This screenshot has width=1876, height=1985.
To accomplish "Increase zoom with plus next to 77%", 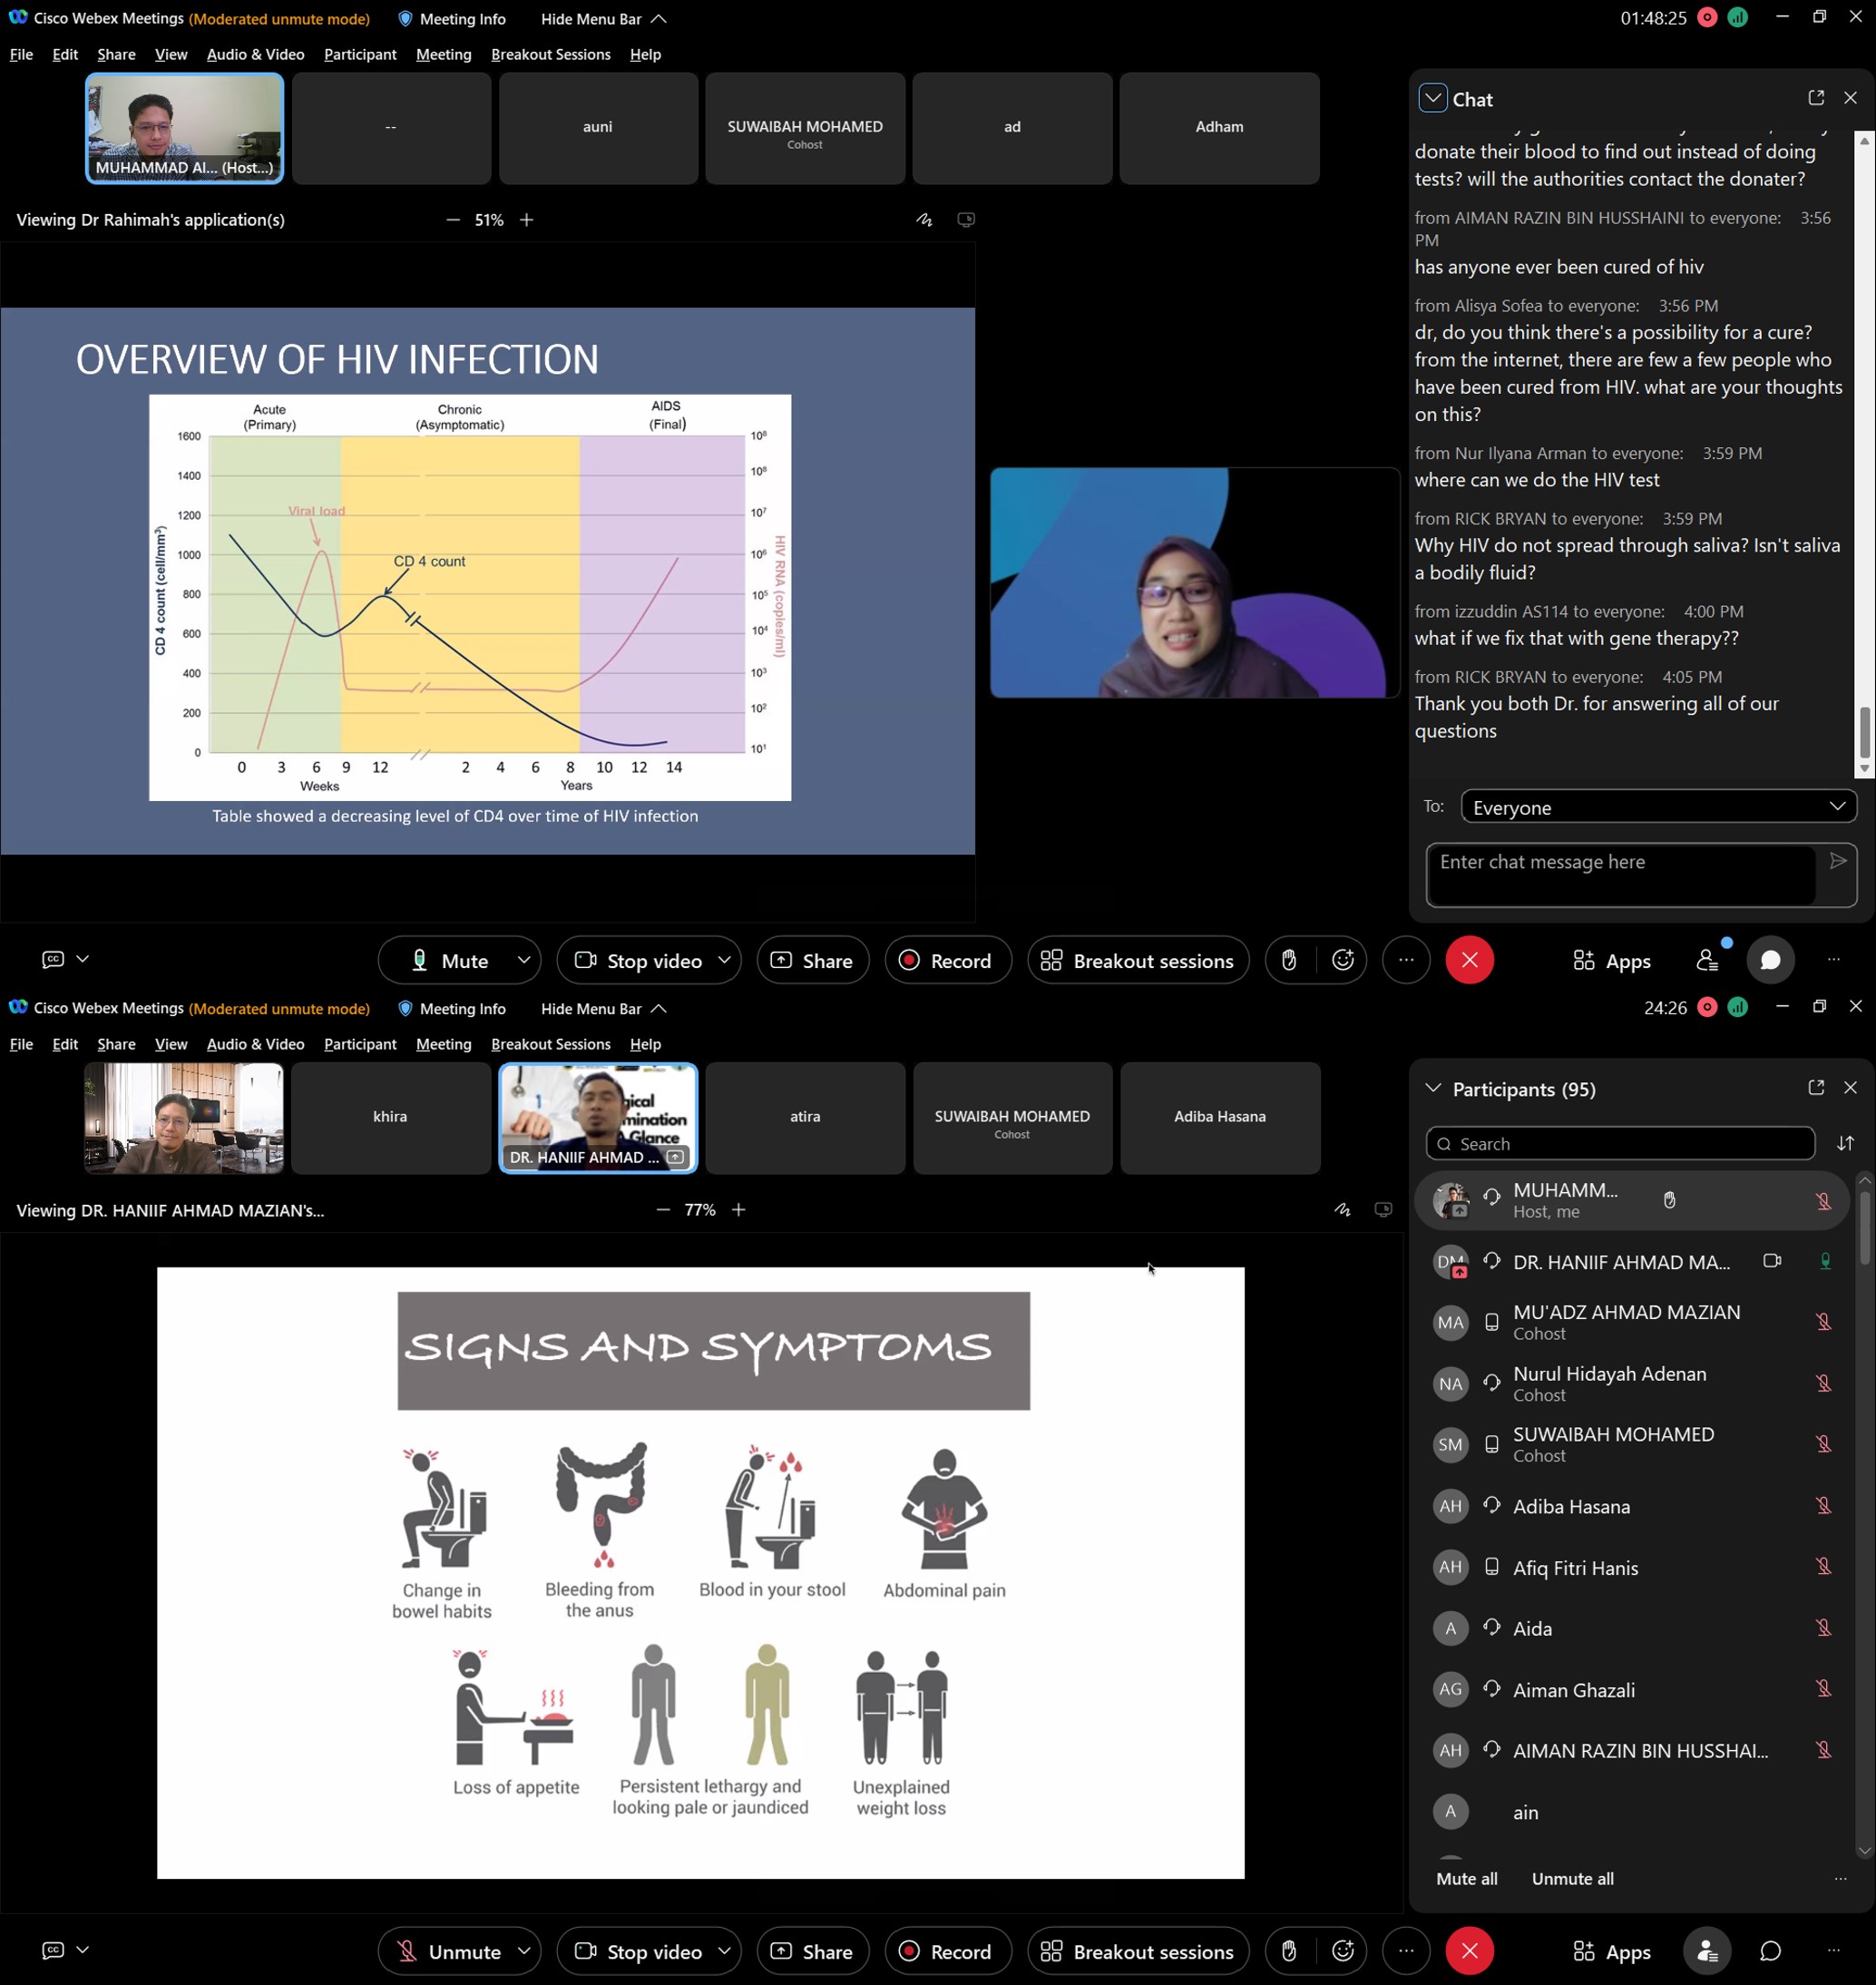I will (x=739, y=1210).
